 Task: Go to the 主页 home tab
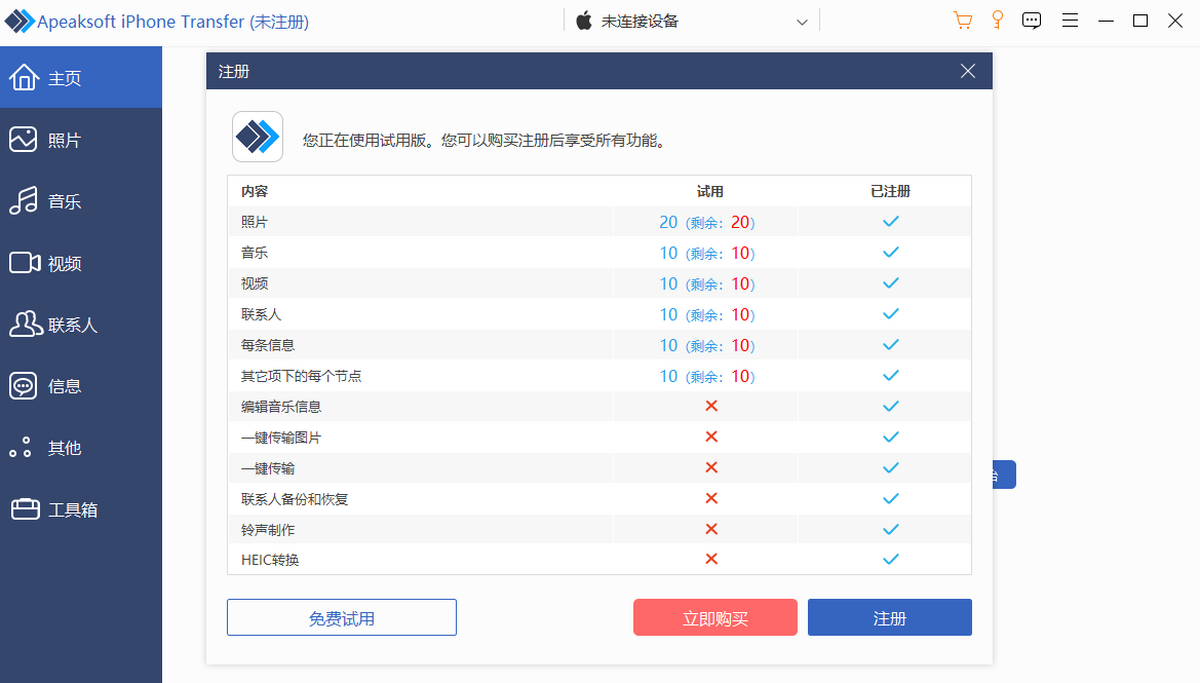click(x=81, y=78)
